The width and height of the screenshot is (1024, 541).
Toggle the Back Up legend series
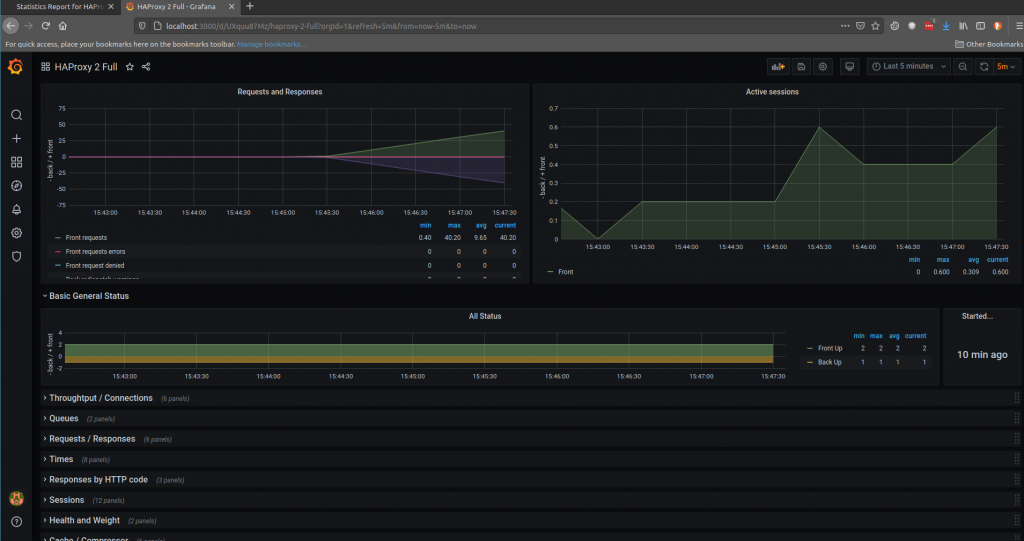829,362
